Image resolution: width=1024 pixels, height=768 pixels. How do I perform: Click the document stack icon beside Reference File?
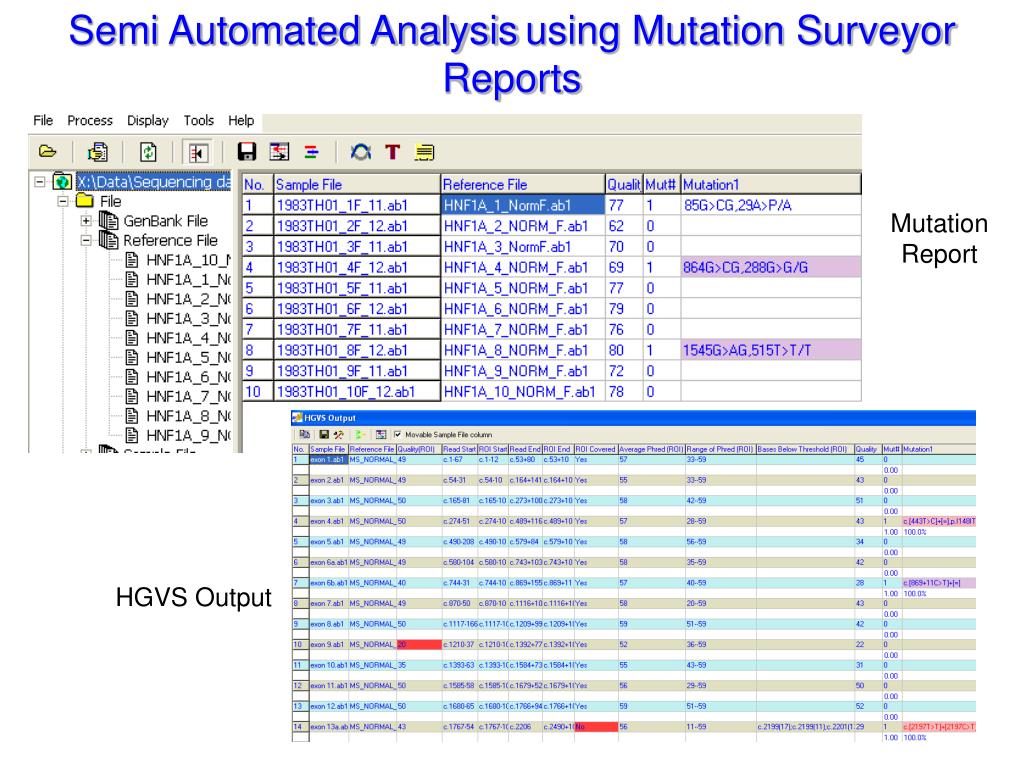[108, 240]
